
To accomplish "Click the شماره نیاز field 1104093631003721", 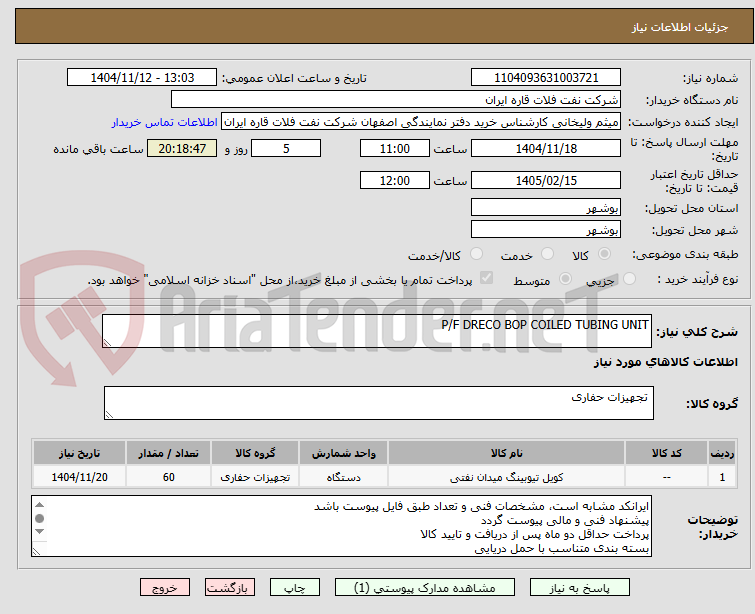I will point(546,78).
